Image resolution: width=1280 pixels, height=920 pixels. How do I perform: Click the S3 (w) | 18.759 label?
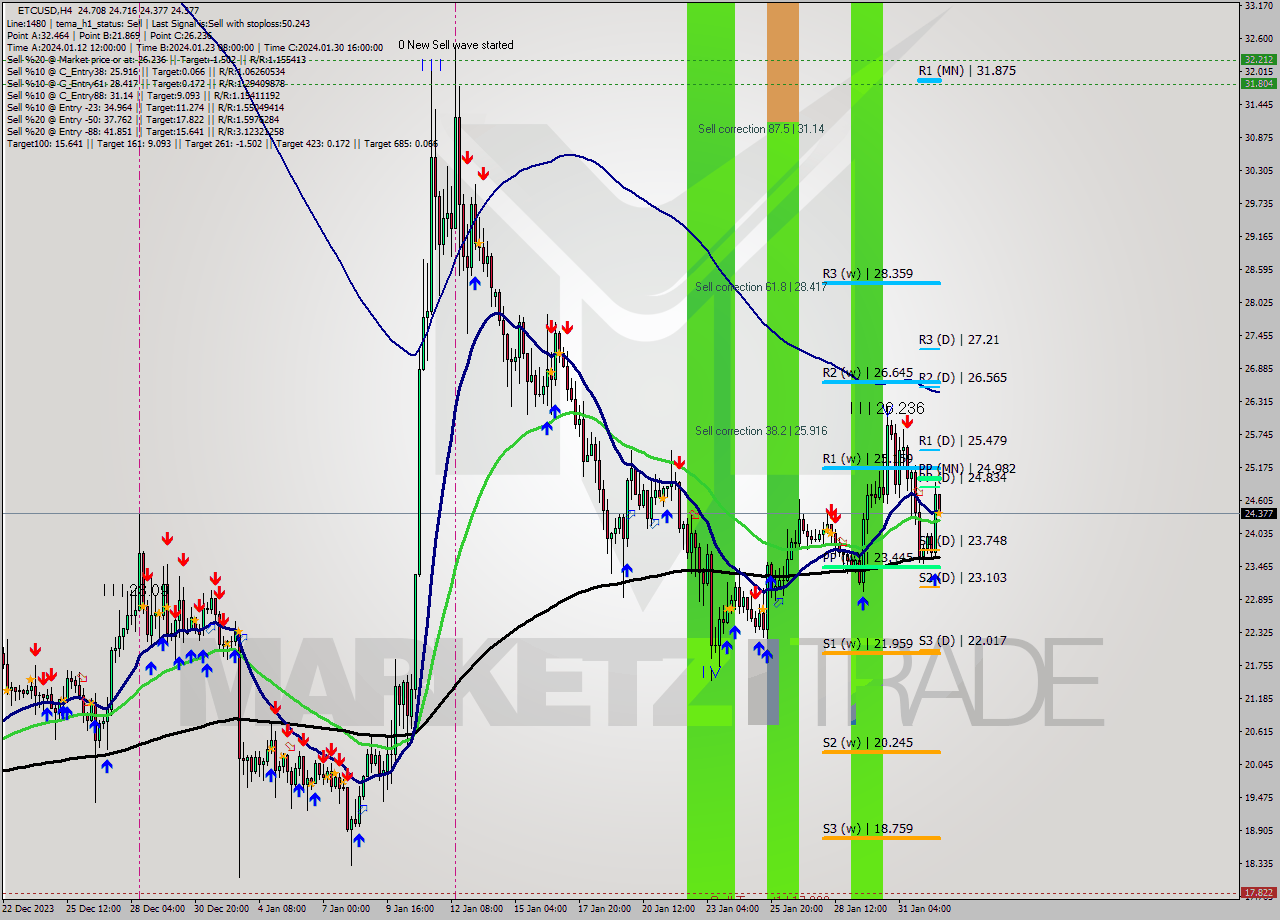point(867,829)
